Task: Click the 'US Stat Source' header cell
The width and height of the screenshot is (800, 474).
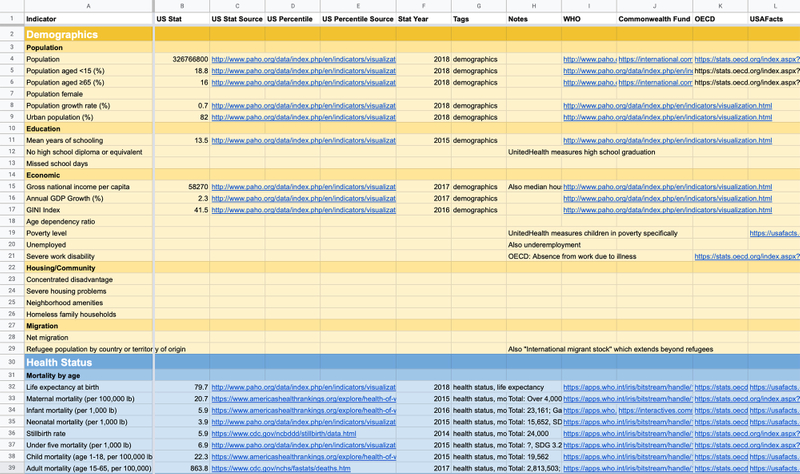Action: click(x=237, y=19)
